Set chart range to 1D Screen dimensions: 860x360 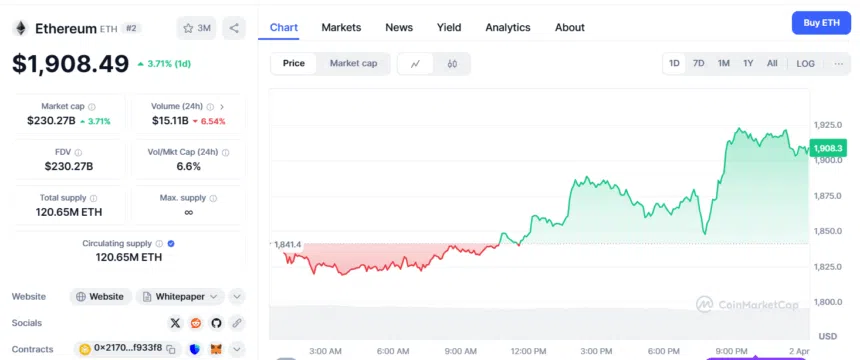pyautogui.click(x=674, y=64)
